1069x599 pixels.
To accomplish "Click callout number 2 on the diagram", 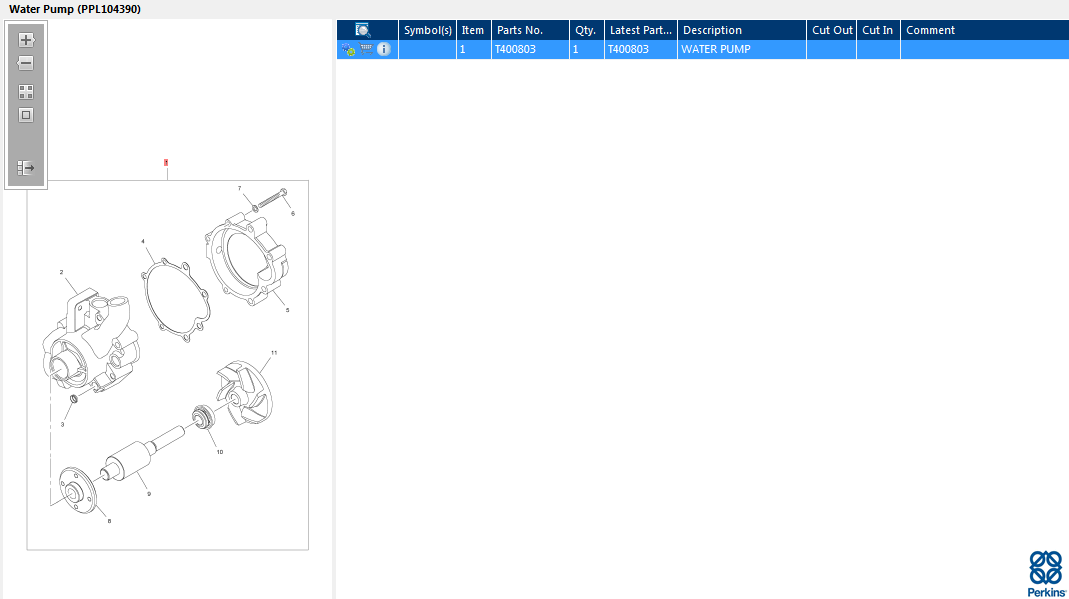I will point(61,272).
